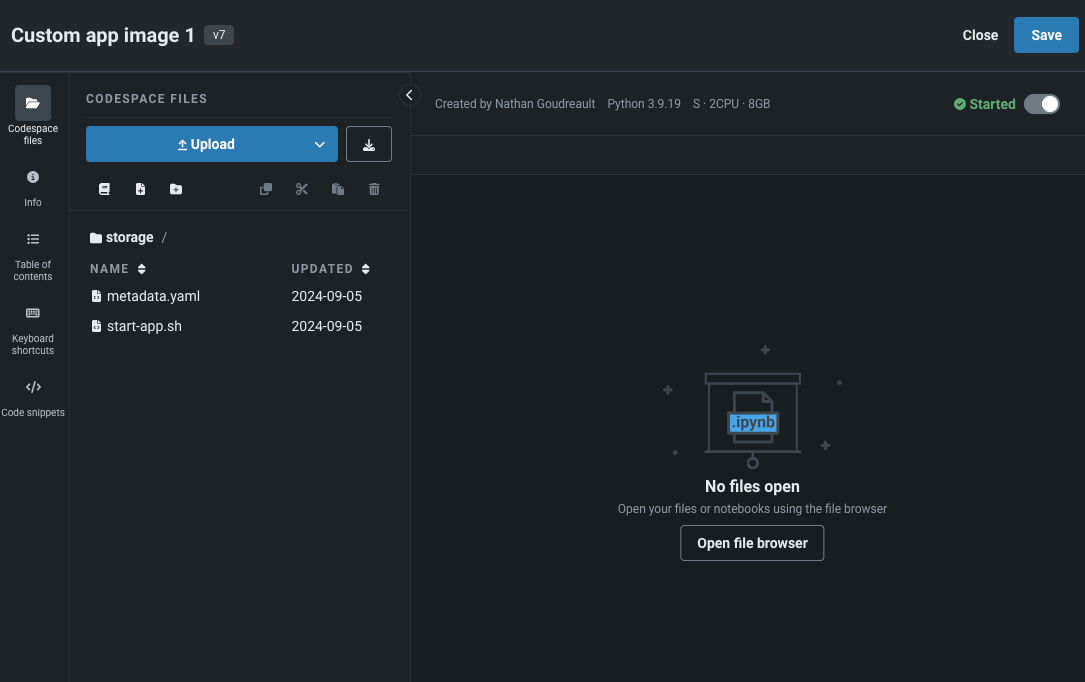The image size is (1085, 682).
Task: Click the scissors cut icon
Action: 302,189
